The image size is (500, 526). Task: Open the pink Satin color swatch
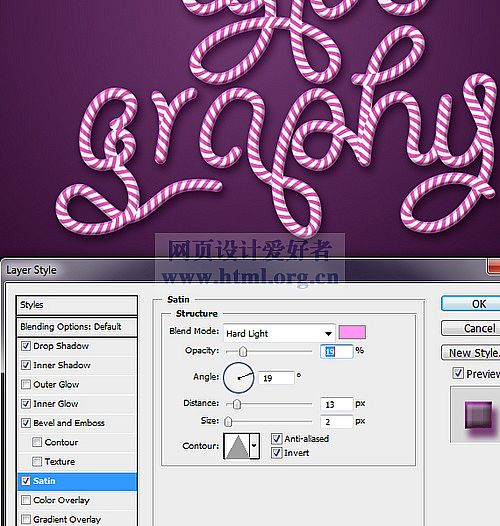coord(352,332)
